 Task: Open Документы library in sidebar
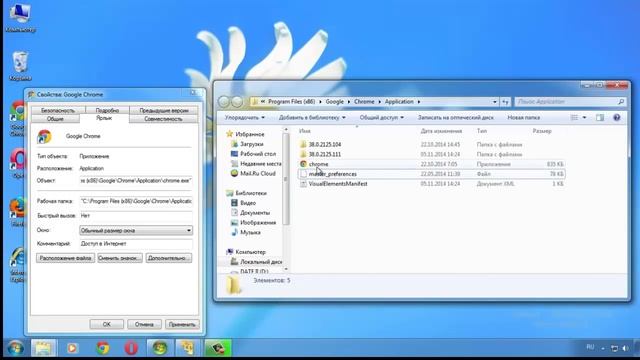click(x=255, y=213)
